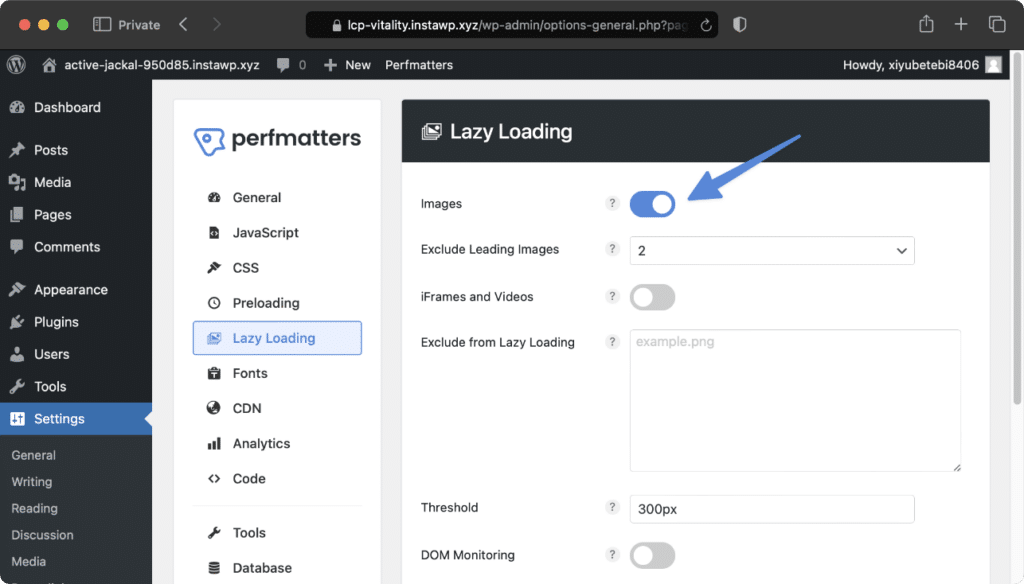
Task: Show Safari sidebar icon
Action: click(102, 25)
